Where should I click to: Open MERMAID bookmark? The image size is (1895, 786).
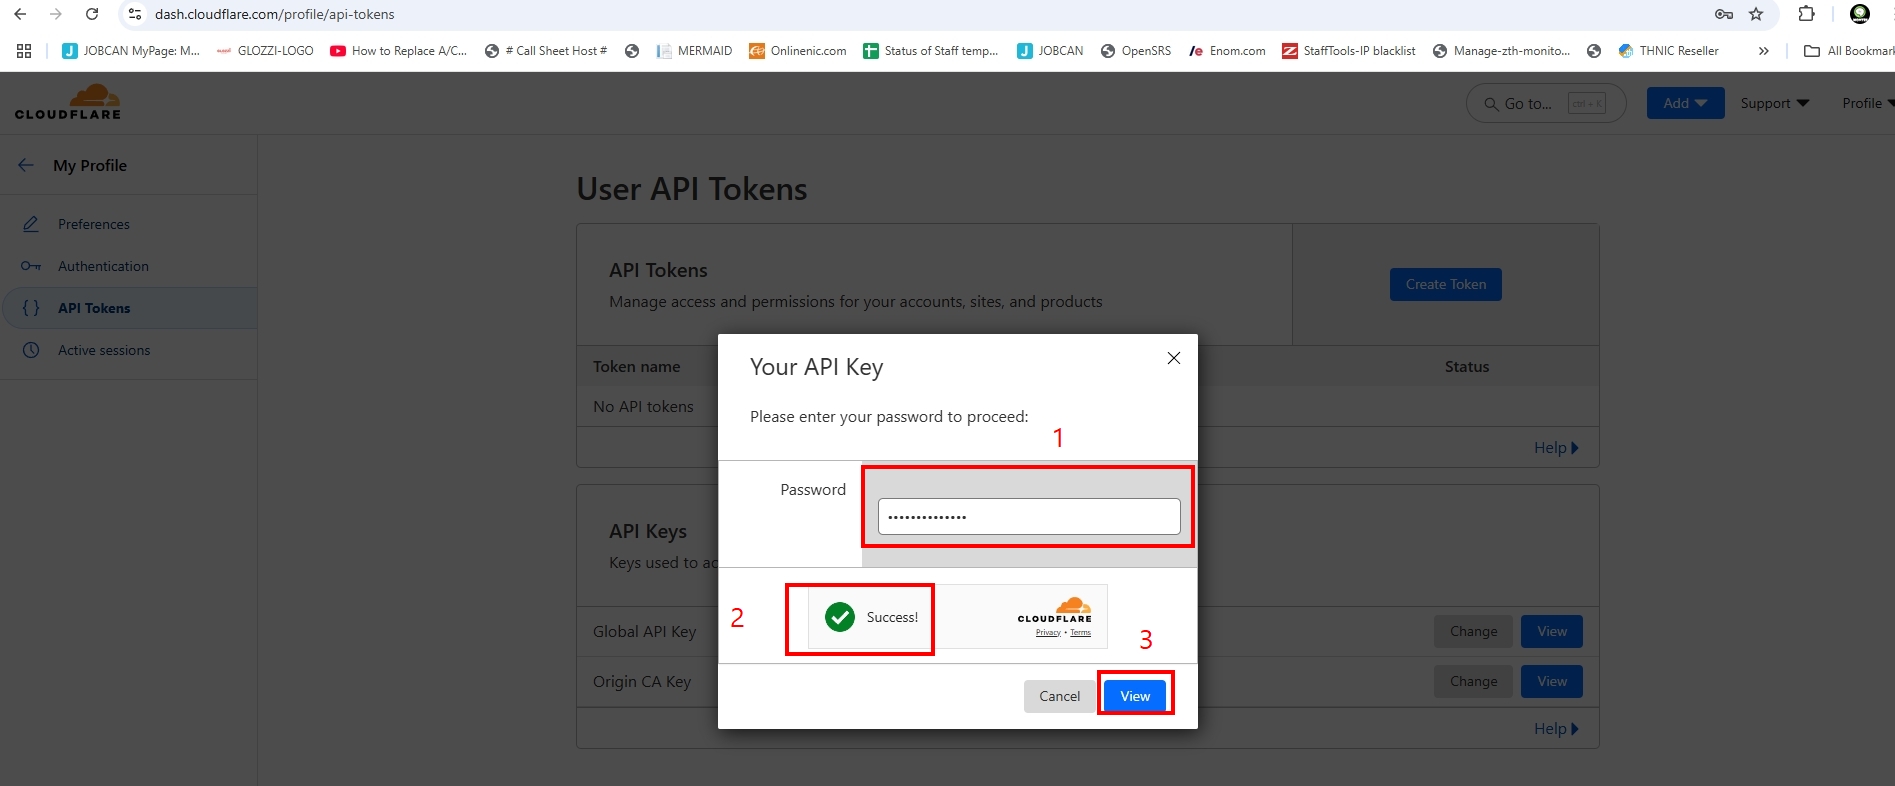(x=694, y=51)
